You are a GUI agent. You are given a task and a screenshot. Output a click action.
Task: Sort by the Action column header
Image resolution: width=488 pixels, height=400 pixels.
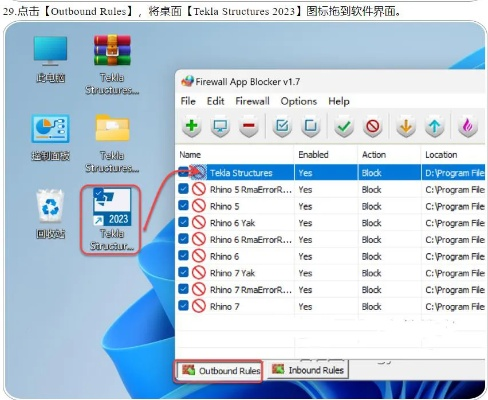coord(389,155)
